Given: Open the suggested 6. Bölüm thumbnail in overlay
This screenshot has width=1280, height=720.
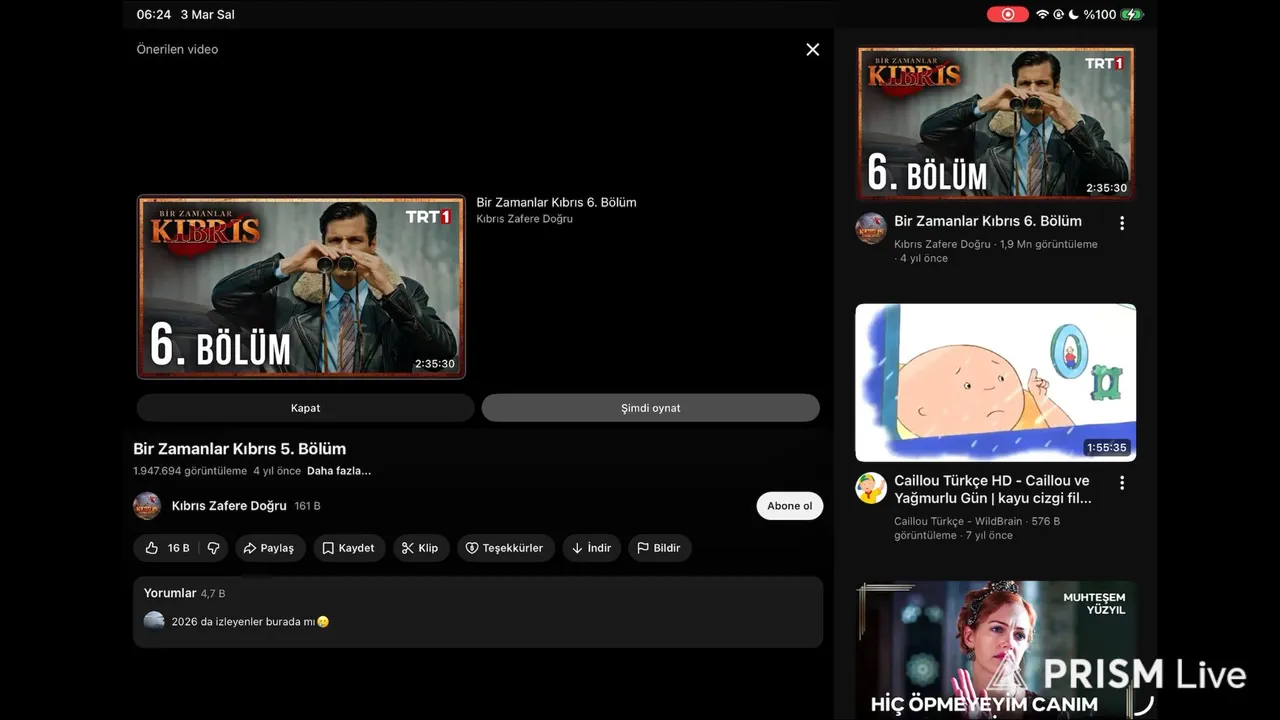Looking at the screenshot, I should pyautogui.click(x=301, y=287).
